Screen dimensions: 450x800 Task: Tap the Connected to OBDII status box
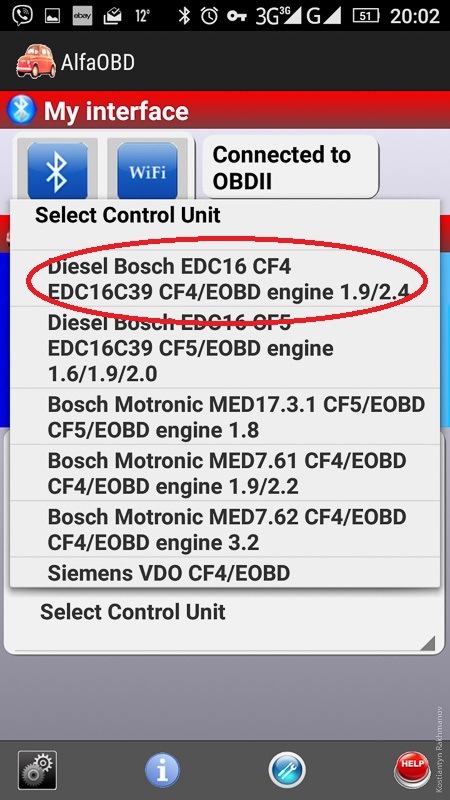point(291,167)
